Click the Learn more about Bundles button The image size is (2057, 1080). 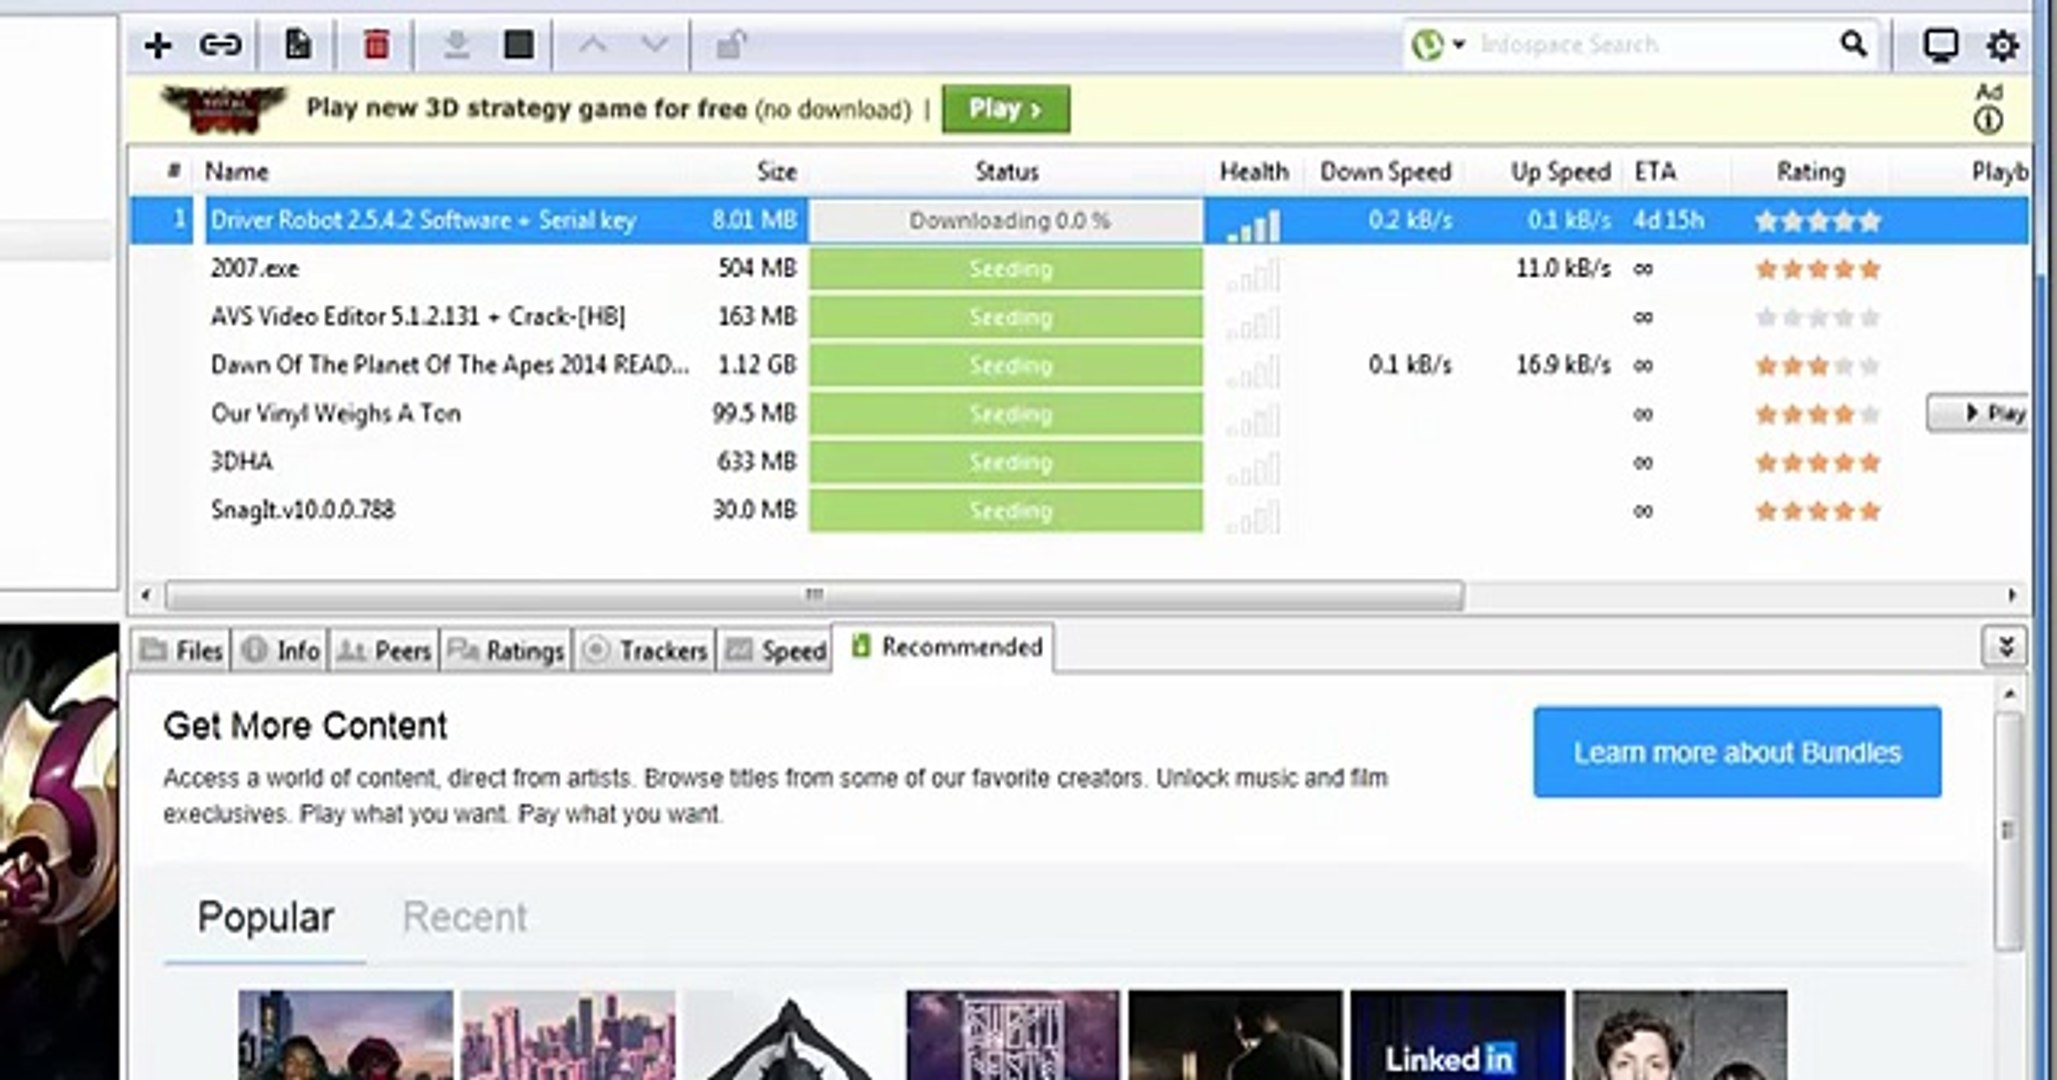(x=1736, y=752)
